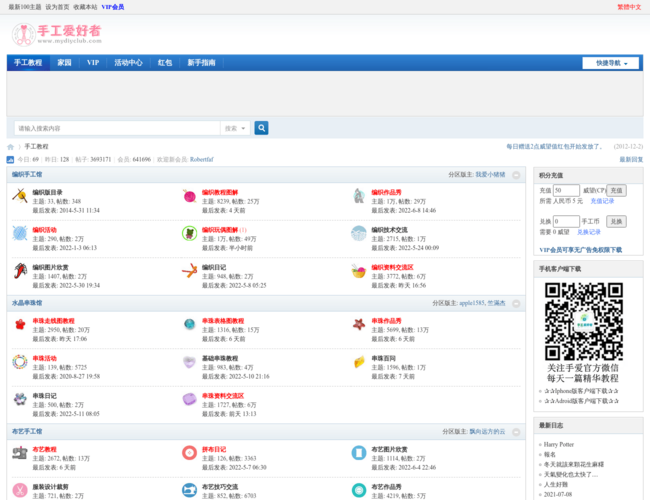Click the 编织教程图解 yarn ball icon
The image size is (650, 500).
pos(188,196)
